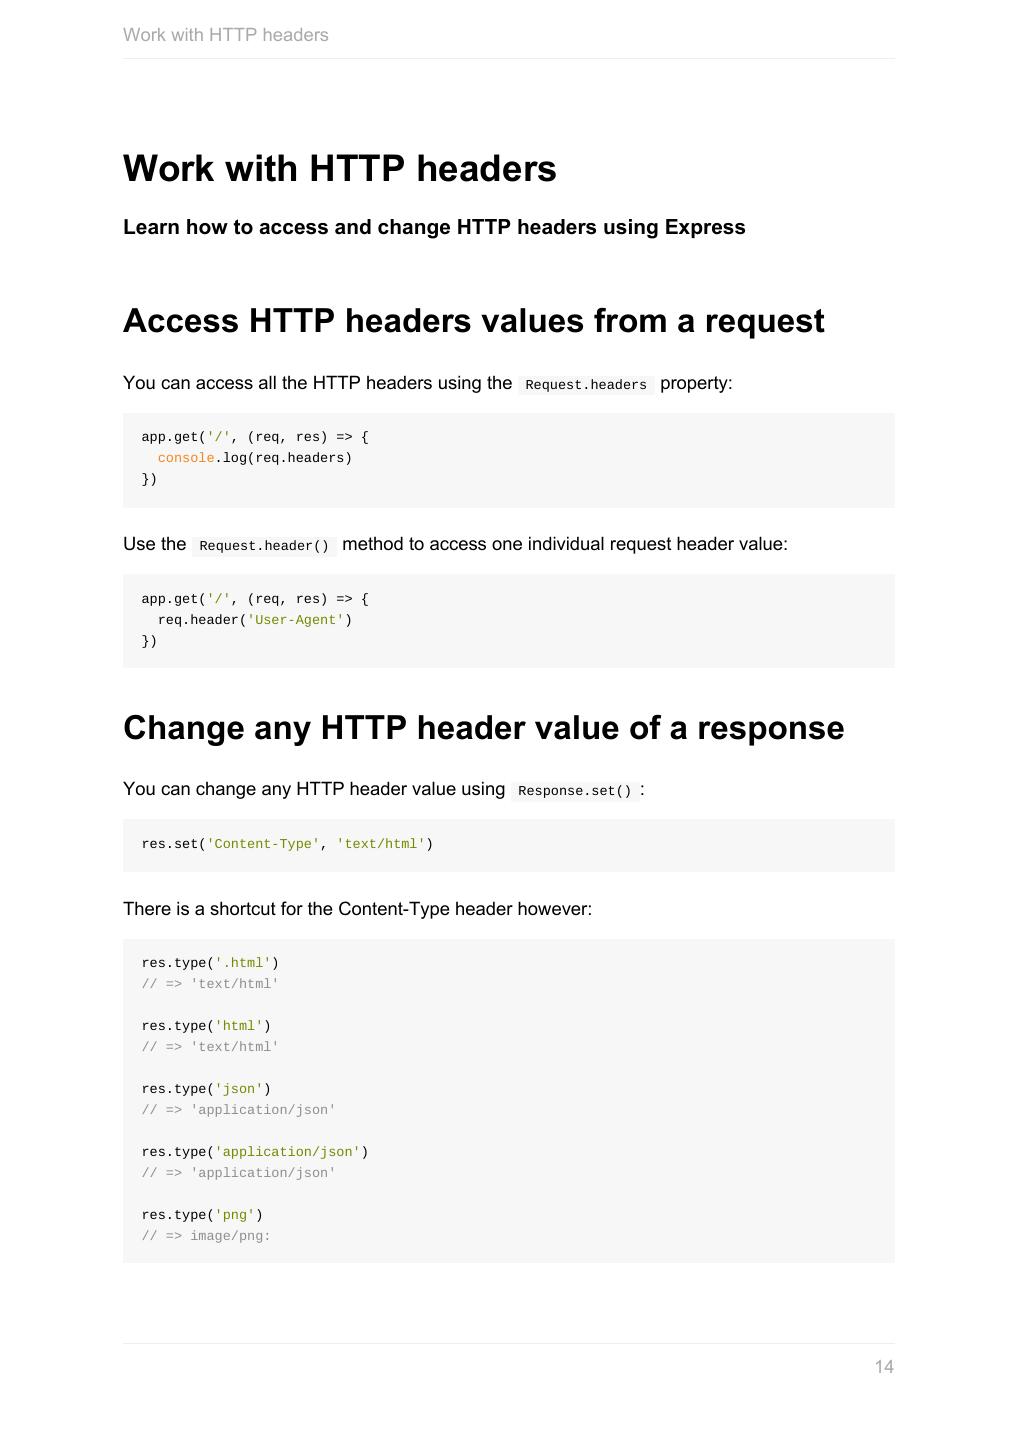Click the "// => image/png:" comment
The width and height of the screenshot is (1019, 1440).
[x=206, y=1236]
